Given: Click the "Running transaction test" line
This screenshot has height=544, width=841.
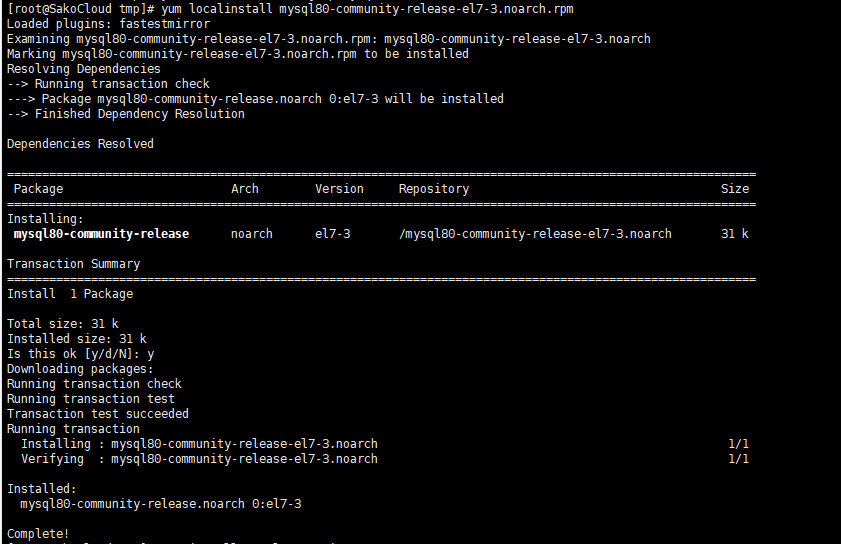Looking at the screenshot, I should 91,399.
